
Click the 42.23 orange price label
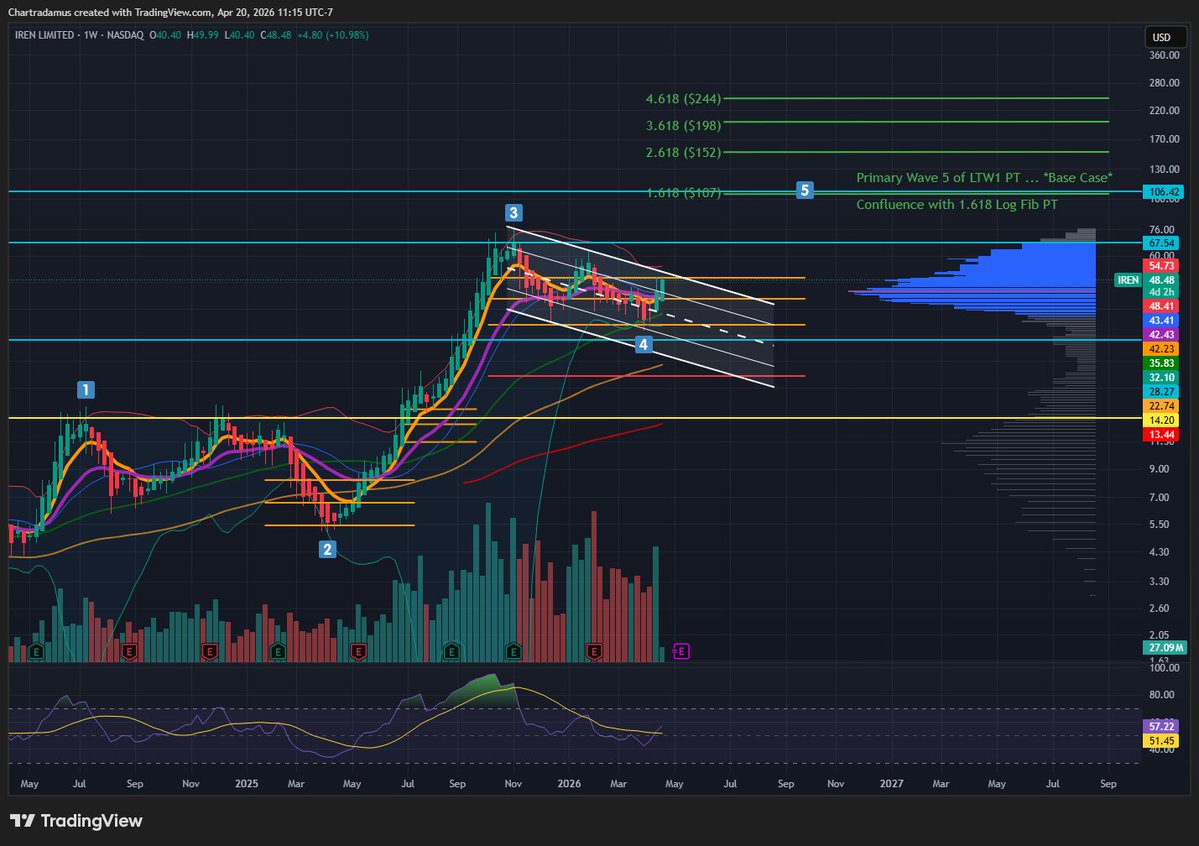pos(1162,349)
